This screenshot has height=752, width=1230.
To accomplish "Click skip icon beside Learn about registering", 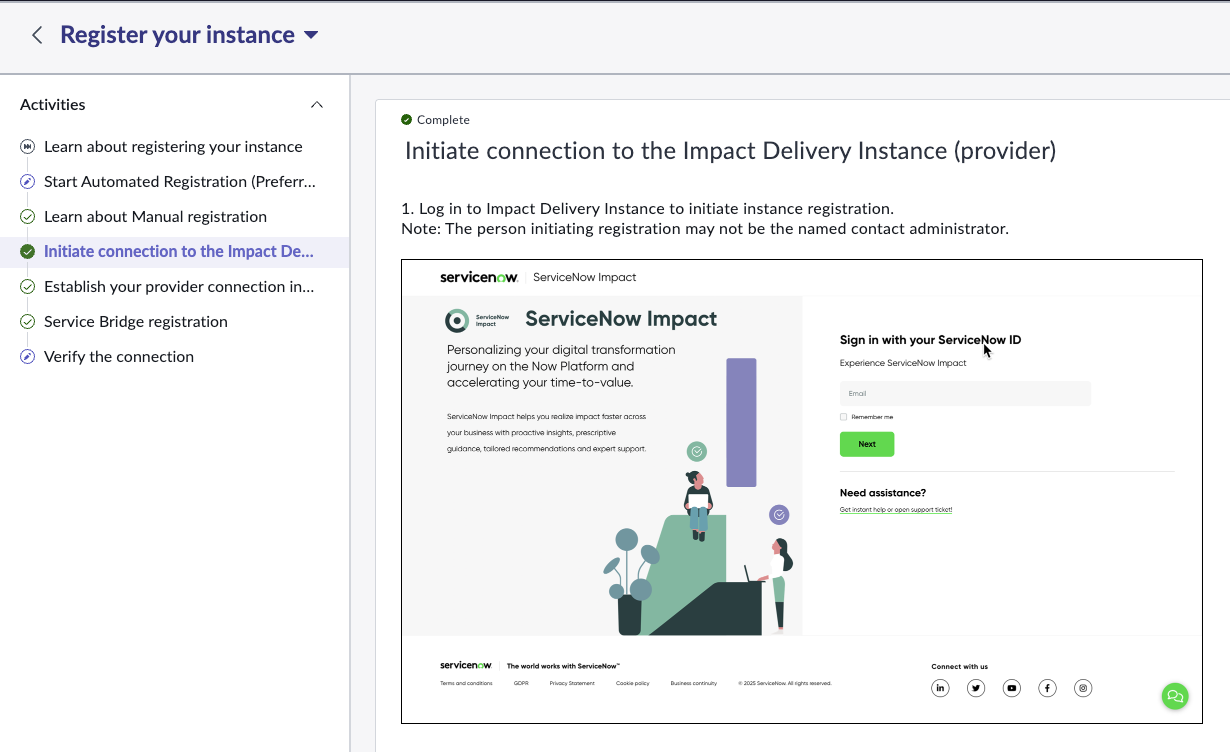I will pos(28,147).
